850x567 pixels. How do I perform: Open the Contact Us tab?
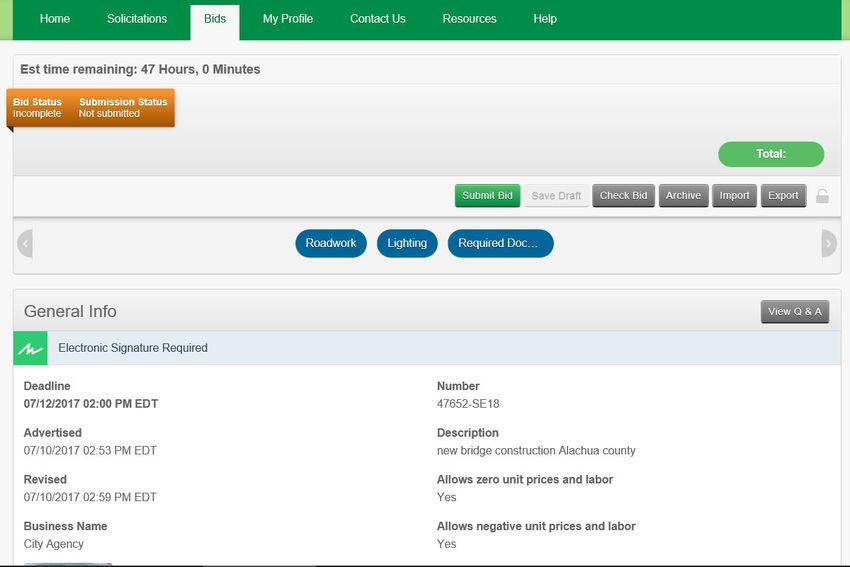378,19
